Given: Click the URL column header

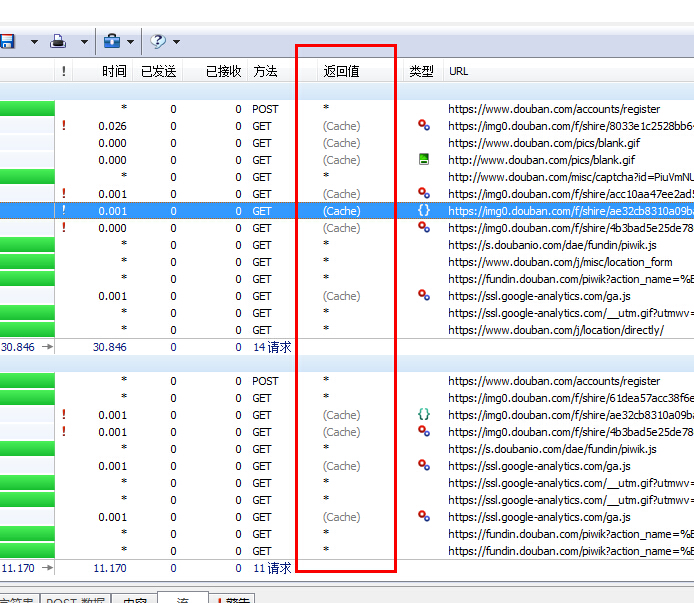Looking at the screenshot, I should (458, 71).
